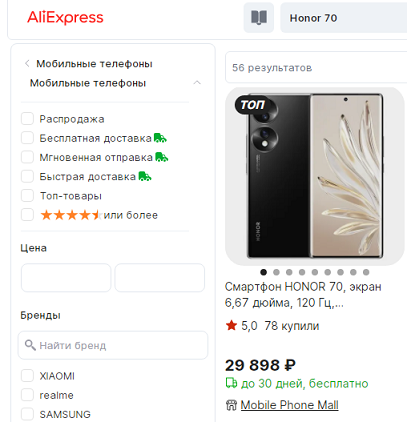Click the green delivery truck icon under price

click(x=231, y=383)
